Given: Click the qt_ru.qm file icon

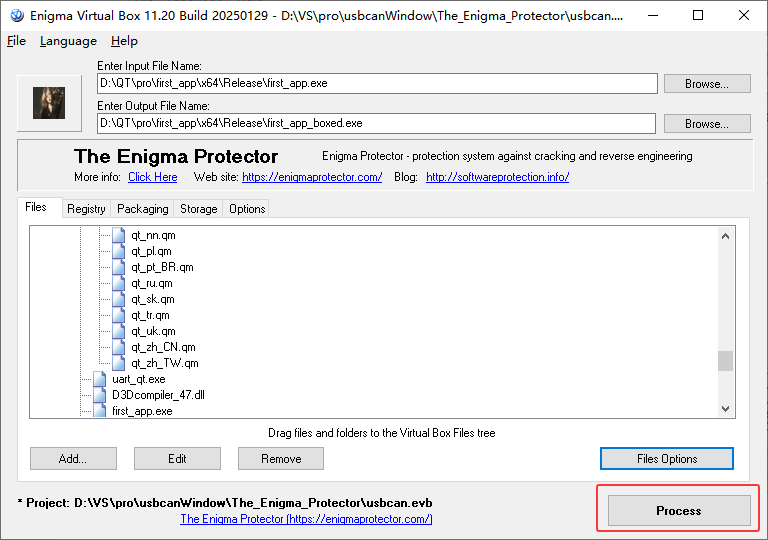Looking at the screenshot, I should [x=119, y=283].
